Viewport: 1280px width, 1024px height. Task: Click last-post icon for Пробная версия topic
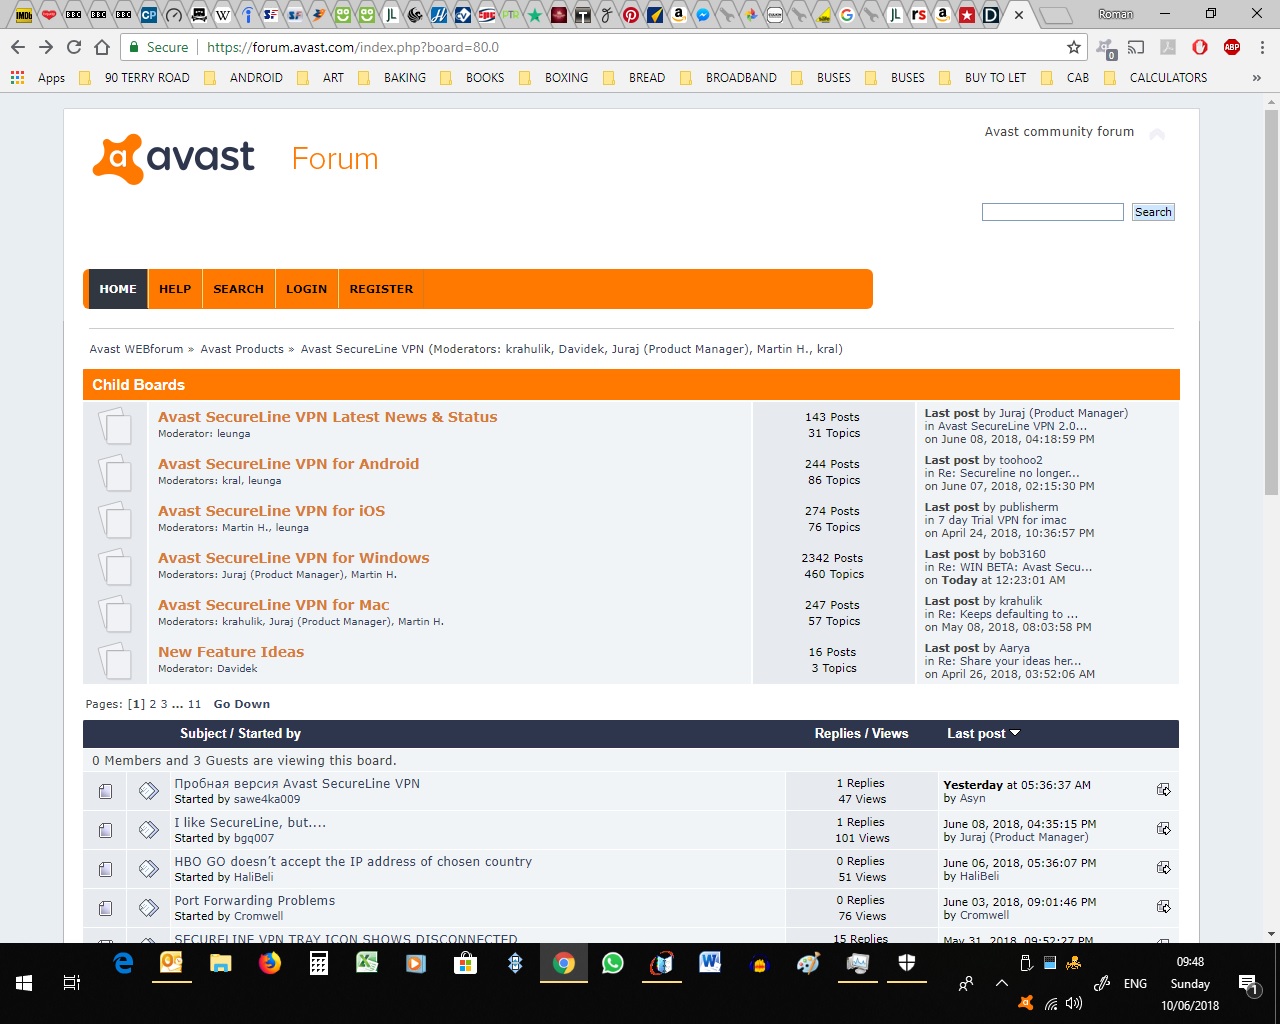[x=1164, y=789]
